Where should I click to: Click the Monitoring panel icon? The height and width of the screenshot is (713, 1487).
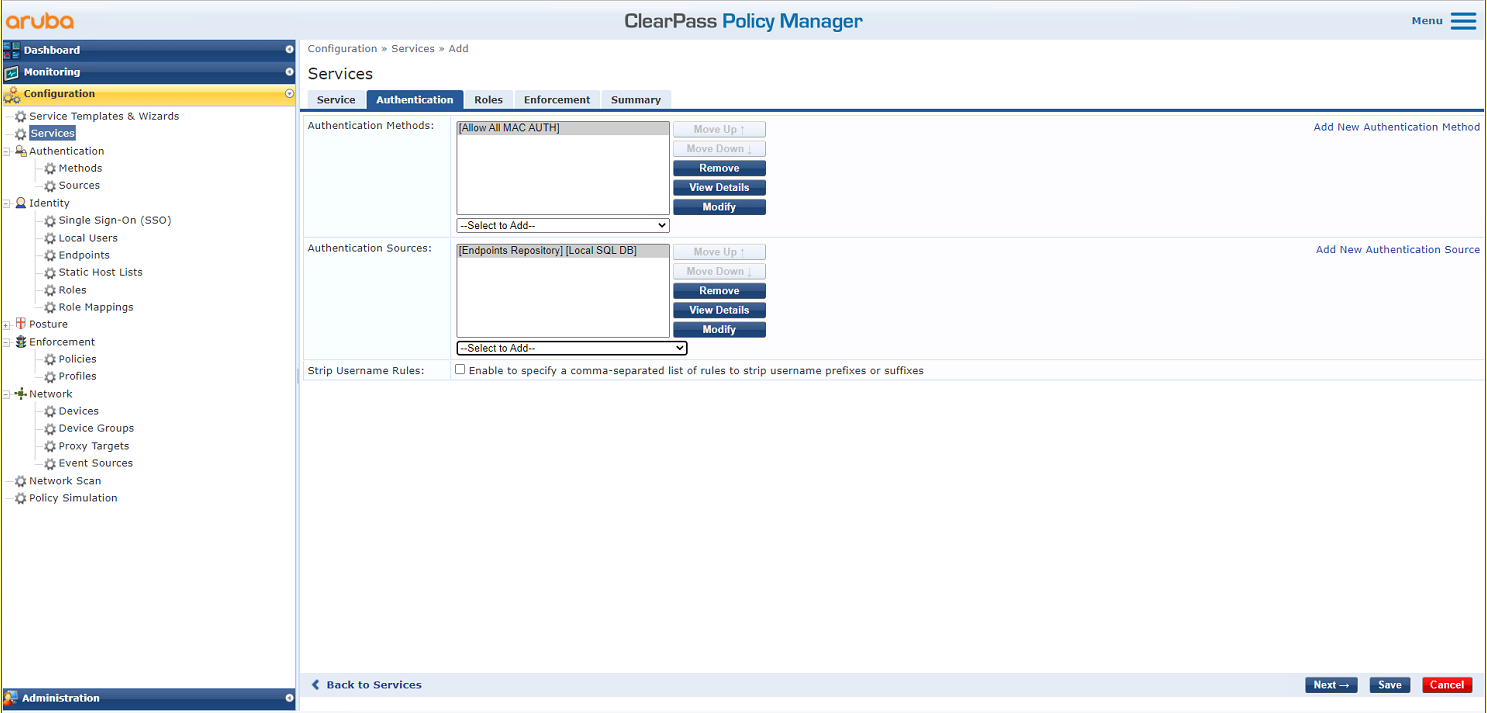click(x=12, y=72)
